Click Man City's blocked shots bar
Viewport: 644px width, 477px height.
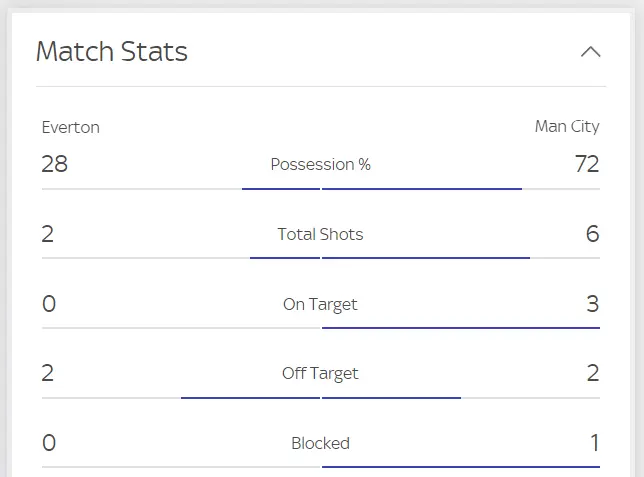[461, 466]
